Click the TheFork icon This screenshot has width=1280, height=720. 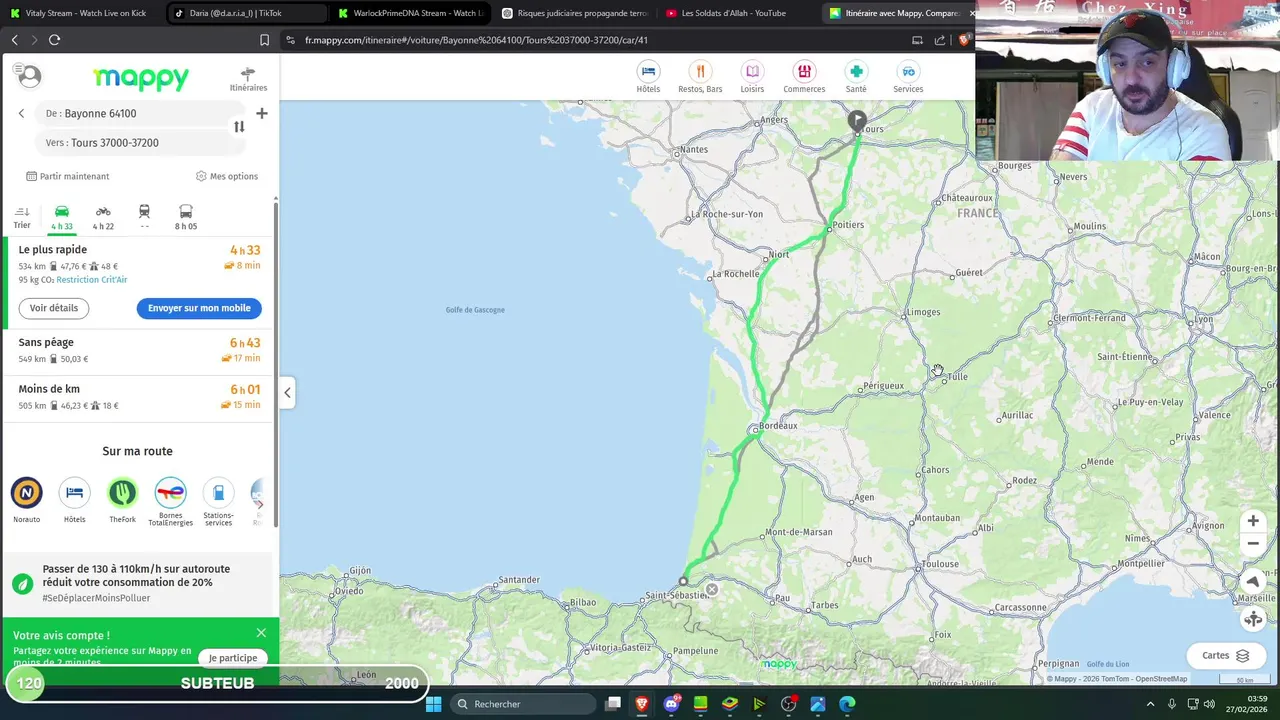tap(122, 493)
